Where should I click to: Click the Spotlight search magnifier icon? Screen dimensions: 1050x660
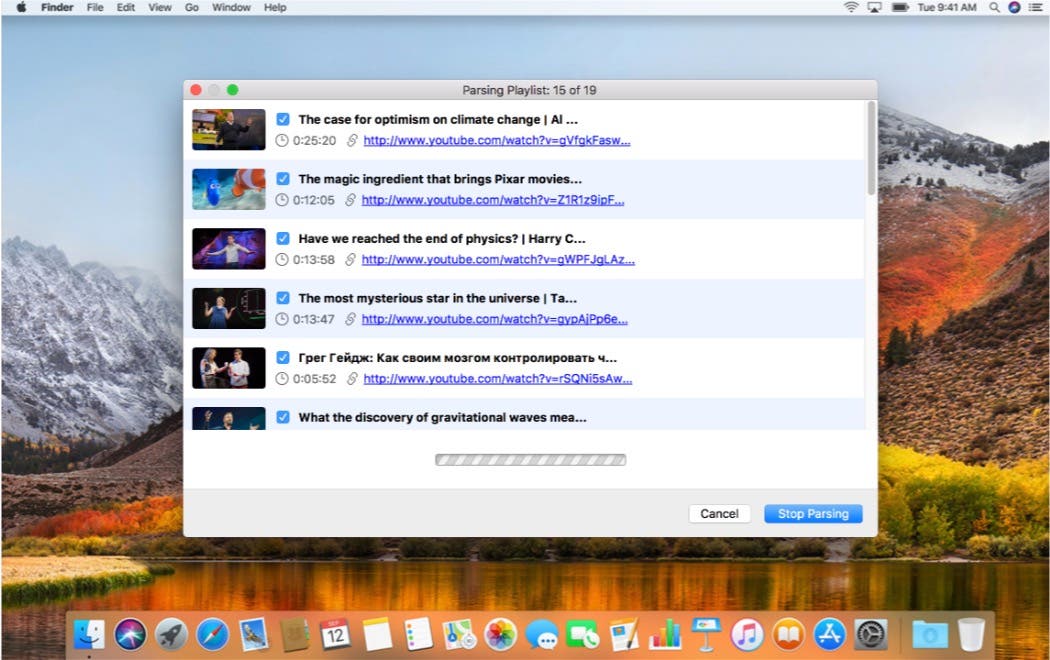point(994,7)
